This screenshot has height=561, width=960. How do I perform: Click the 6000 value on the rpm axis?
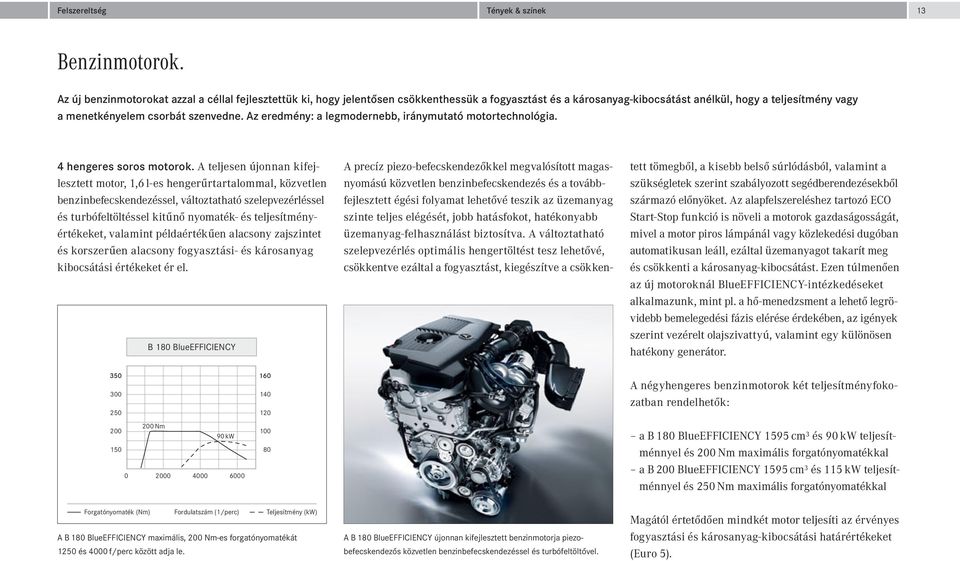237,476
